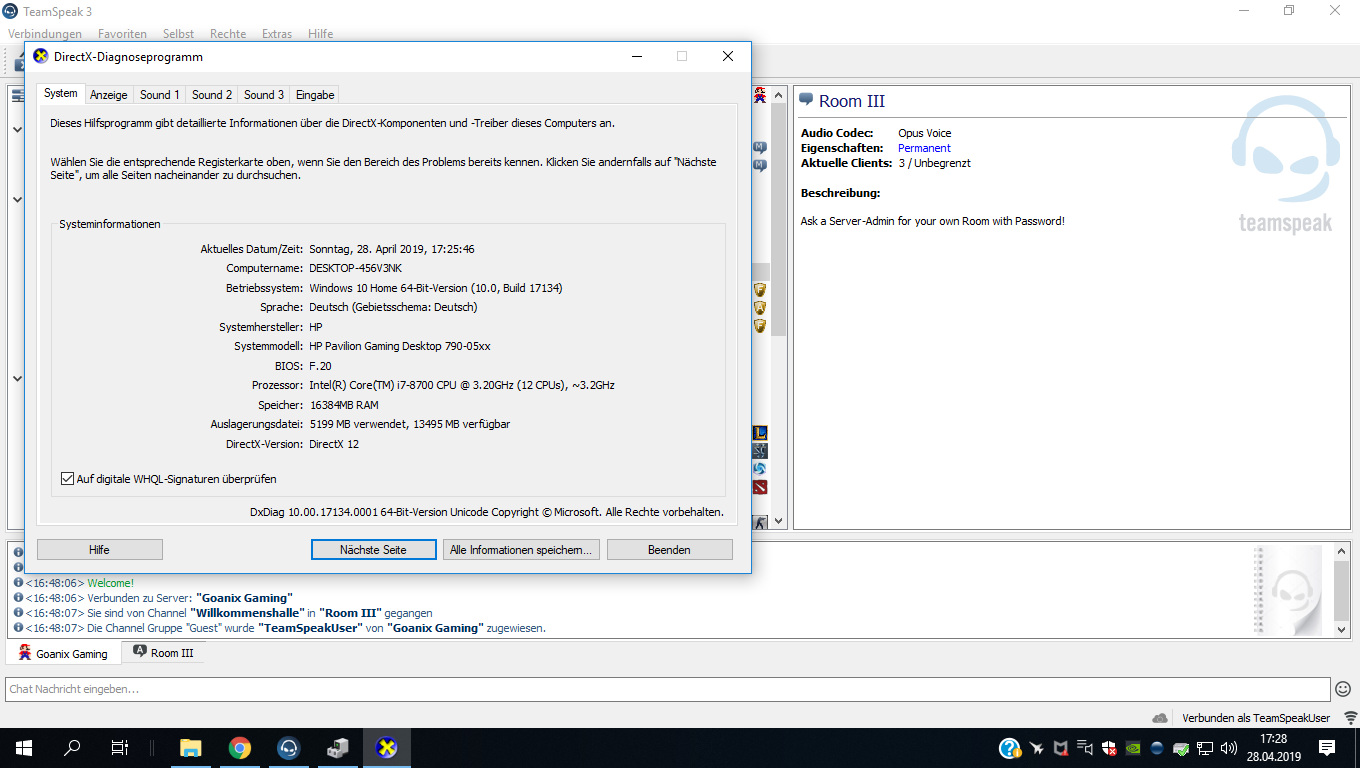This screenshot has height=768, width=1360.
Task: Switch to the Sound 1 tab
Action: click(x=160, y=95)
